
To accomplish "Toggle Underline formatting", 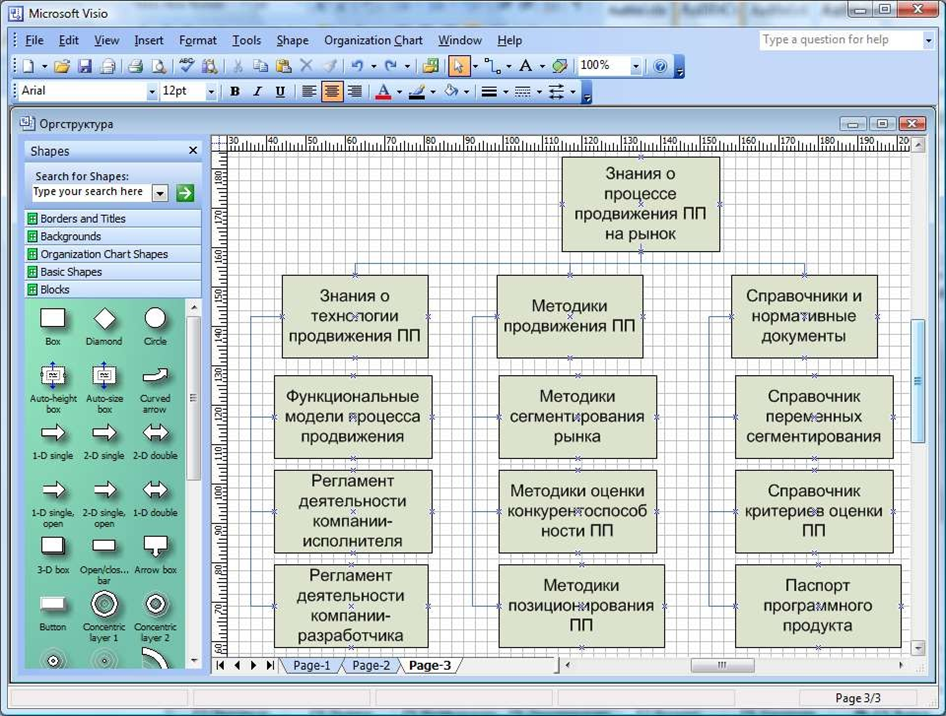I will (x=280, y=92).
